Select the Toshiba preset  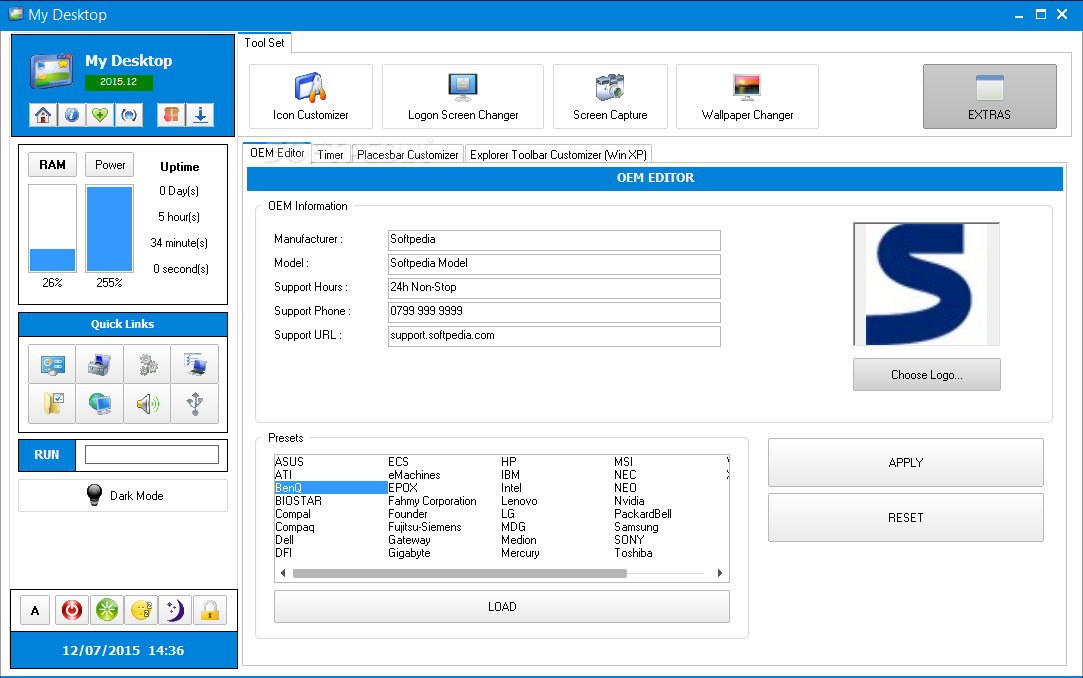[633, 554]
